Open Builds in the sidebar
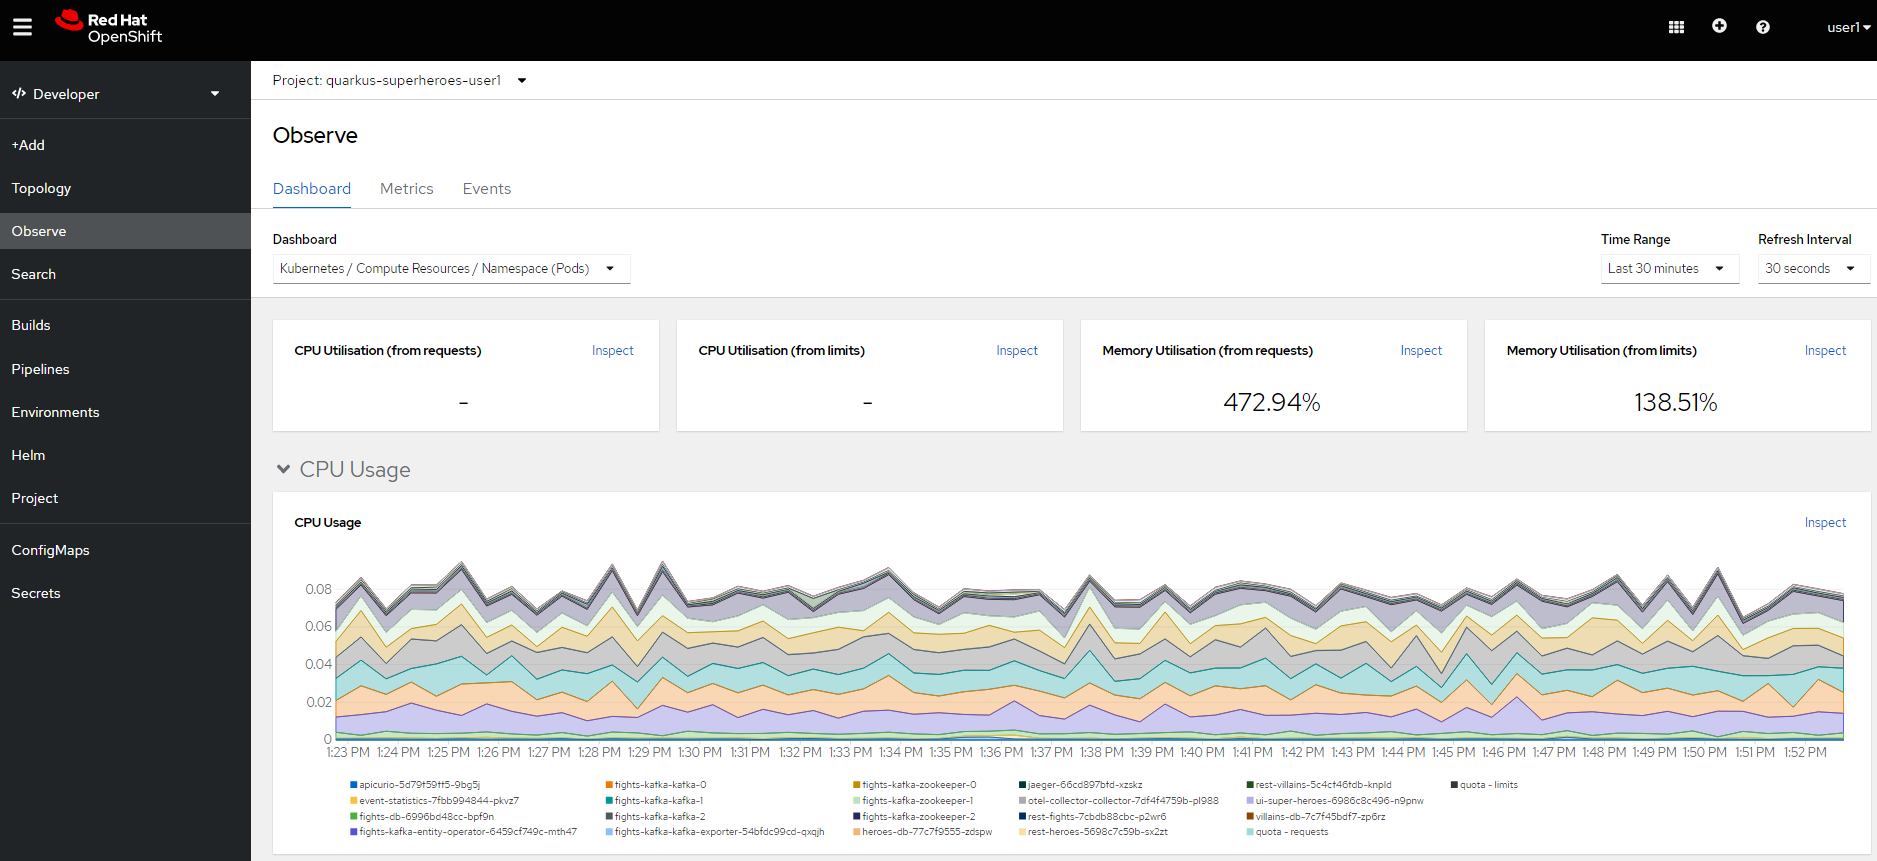This screenshot has height=861, width=1877. click(x=125, y=325)
